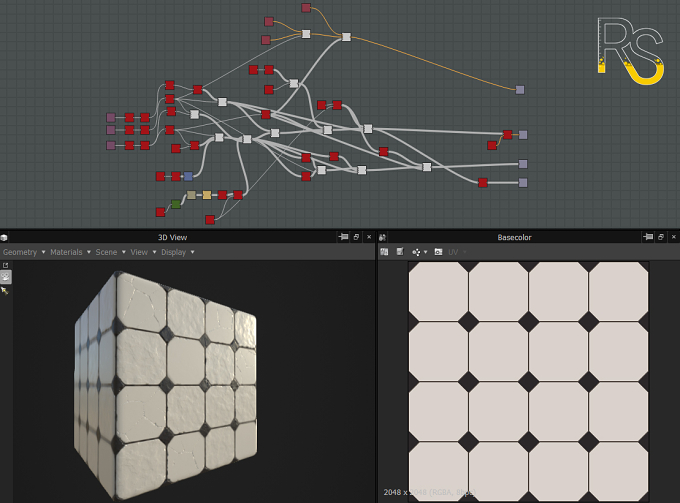This screenshot has width=680, height=503.
Task: Float the Basecolor panel with the undock button
Action: [x=661, y=237]
